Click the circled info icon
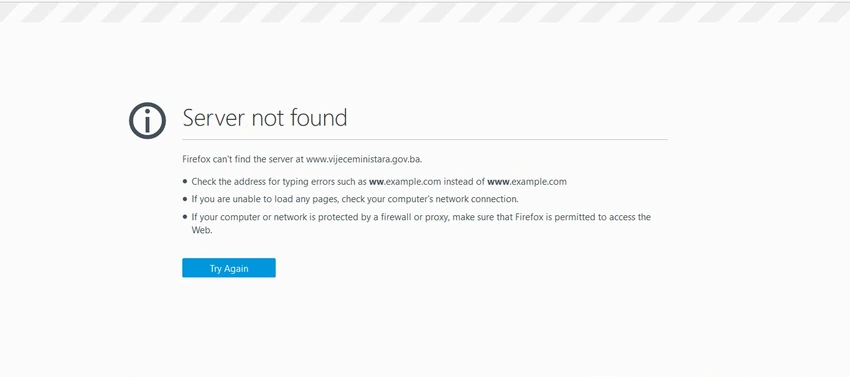 [147, 120]
